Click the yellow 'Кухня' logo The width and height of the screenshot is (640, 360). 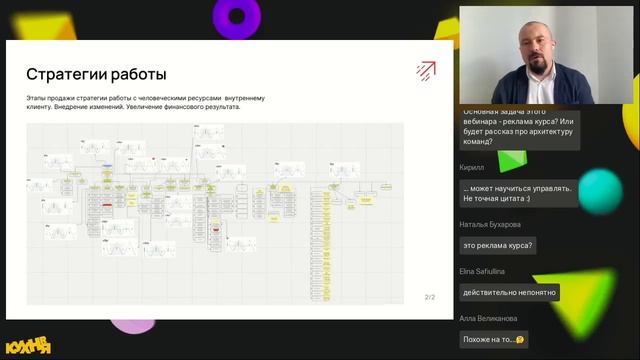pos(28,346)
